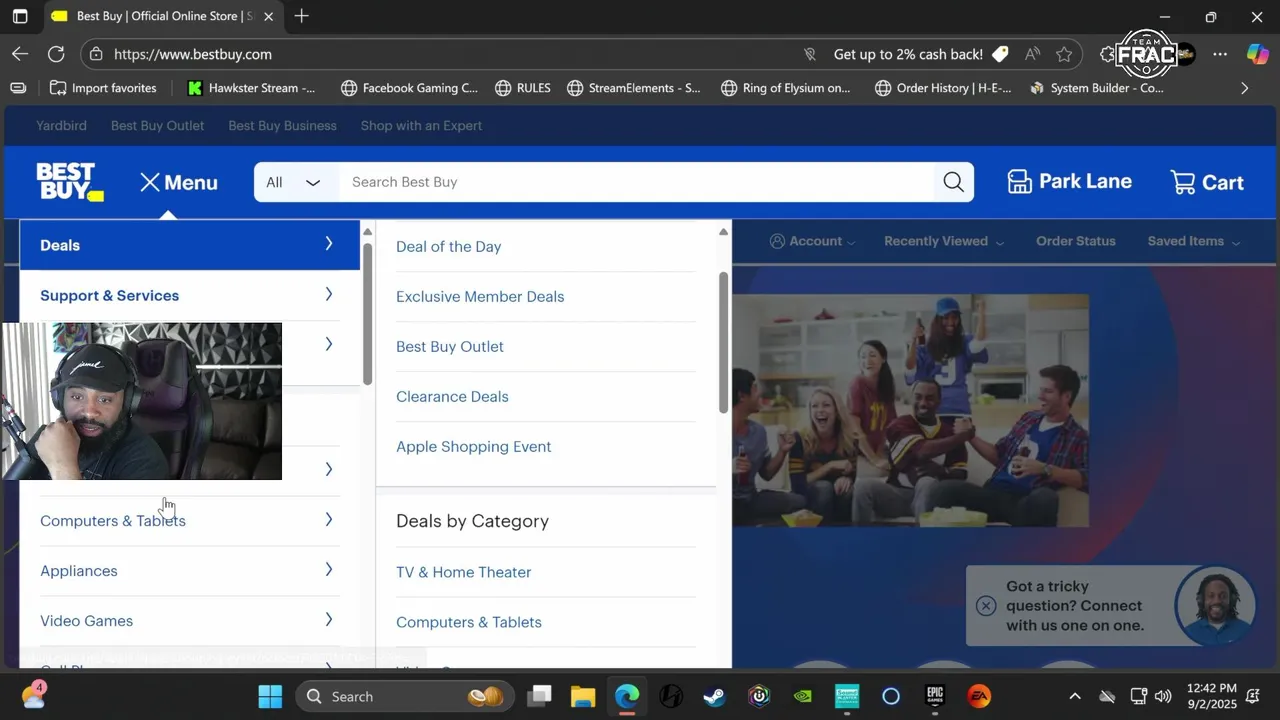Open the favorites bar toggle icon
The image size is (1280, 720).
point(18,88)
